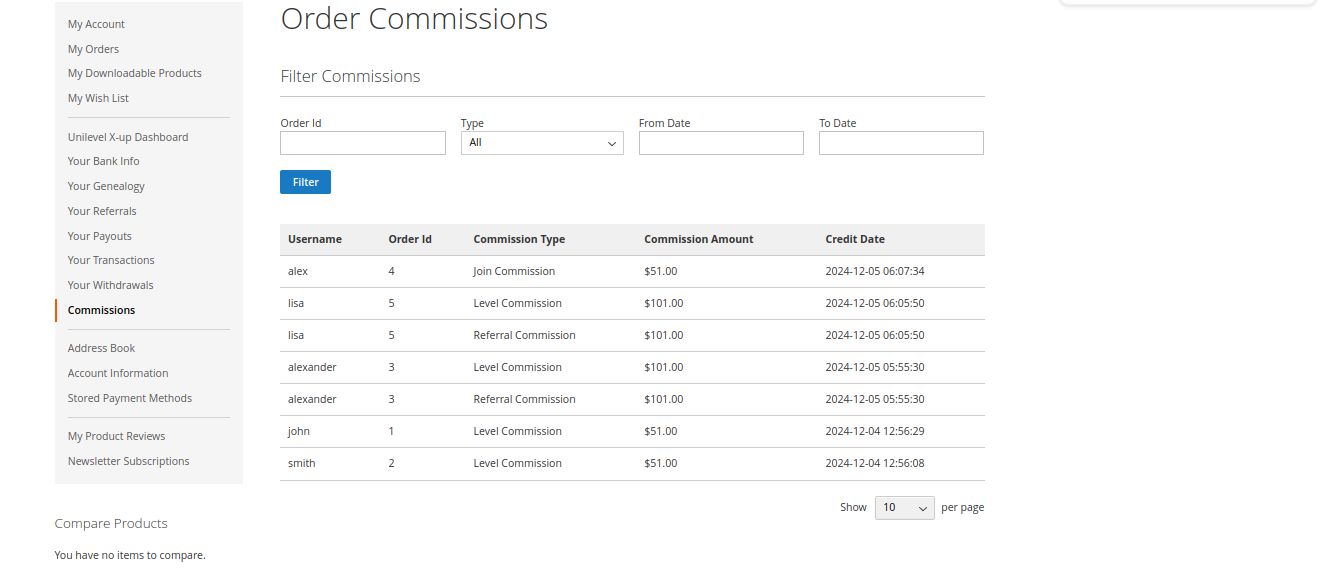Screen dimensions: 1320x575
Task: Go to Your Payouts
Action: [99, 236]
